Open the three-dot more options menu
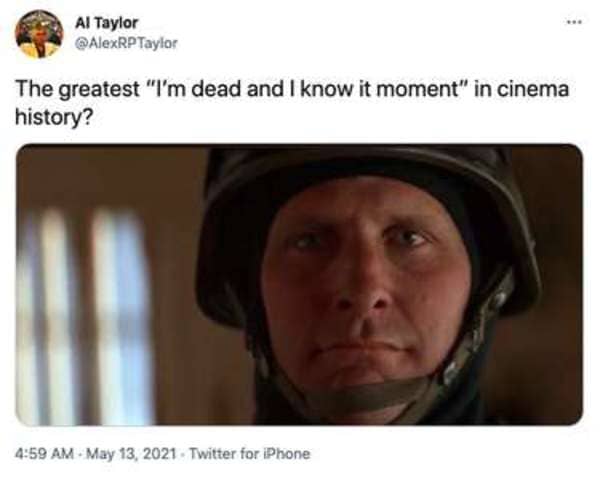 [574, 22]
